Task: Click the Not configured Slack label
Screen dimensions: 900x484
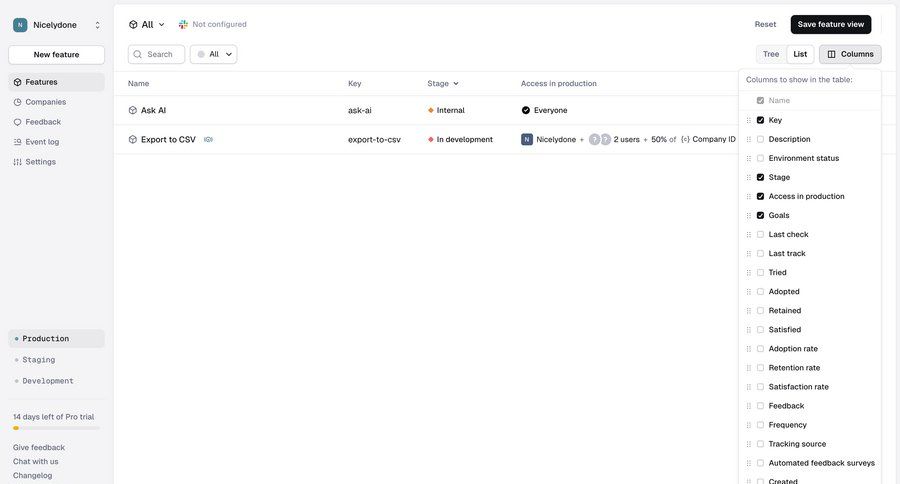Action: pos(219,24)
